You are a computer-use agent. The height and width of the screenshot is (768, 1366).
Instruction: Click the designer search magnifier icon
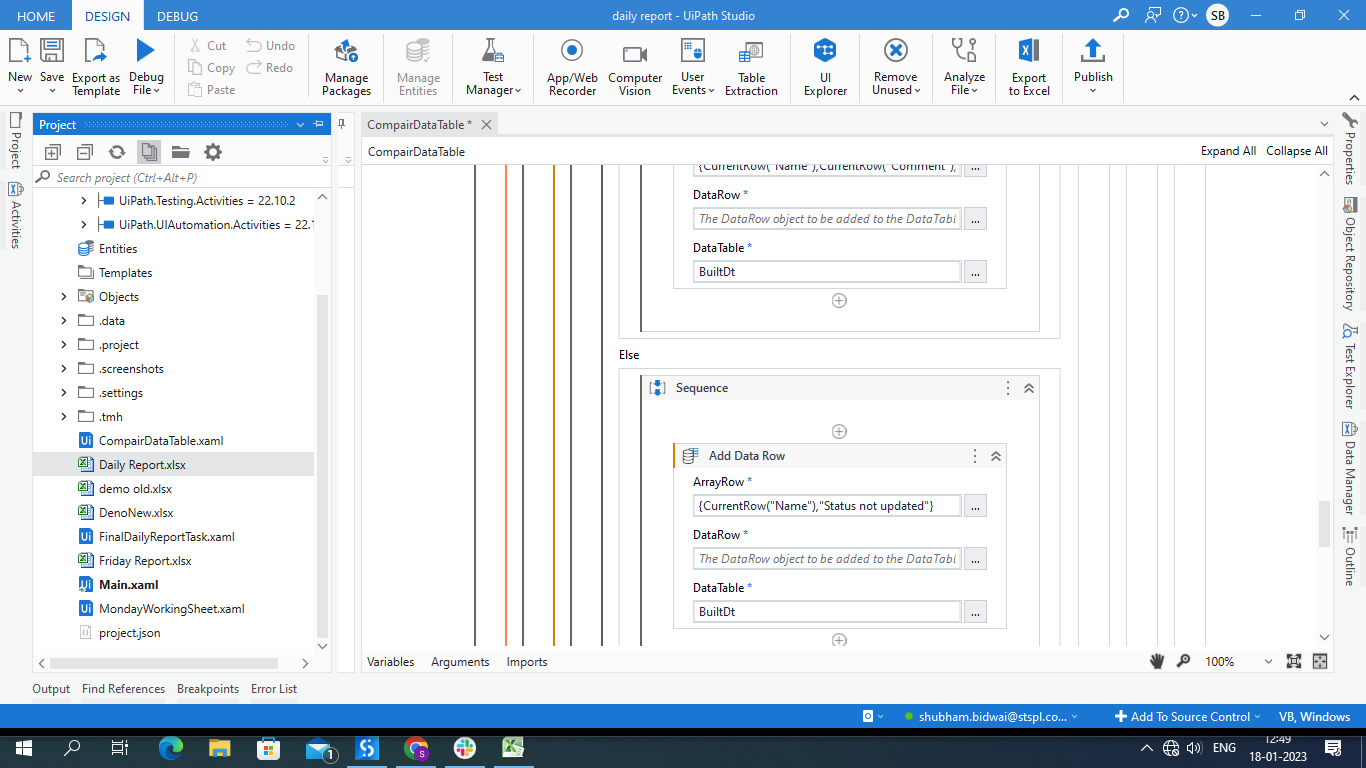[1183, 661]
